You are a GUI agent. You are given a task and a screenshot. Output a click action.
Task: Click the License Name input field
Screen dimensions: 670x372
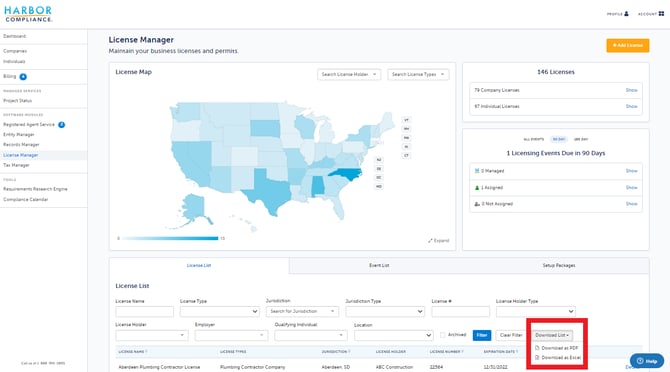(144, 311)
